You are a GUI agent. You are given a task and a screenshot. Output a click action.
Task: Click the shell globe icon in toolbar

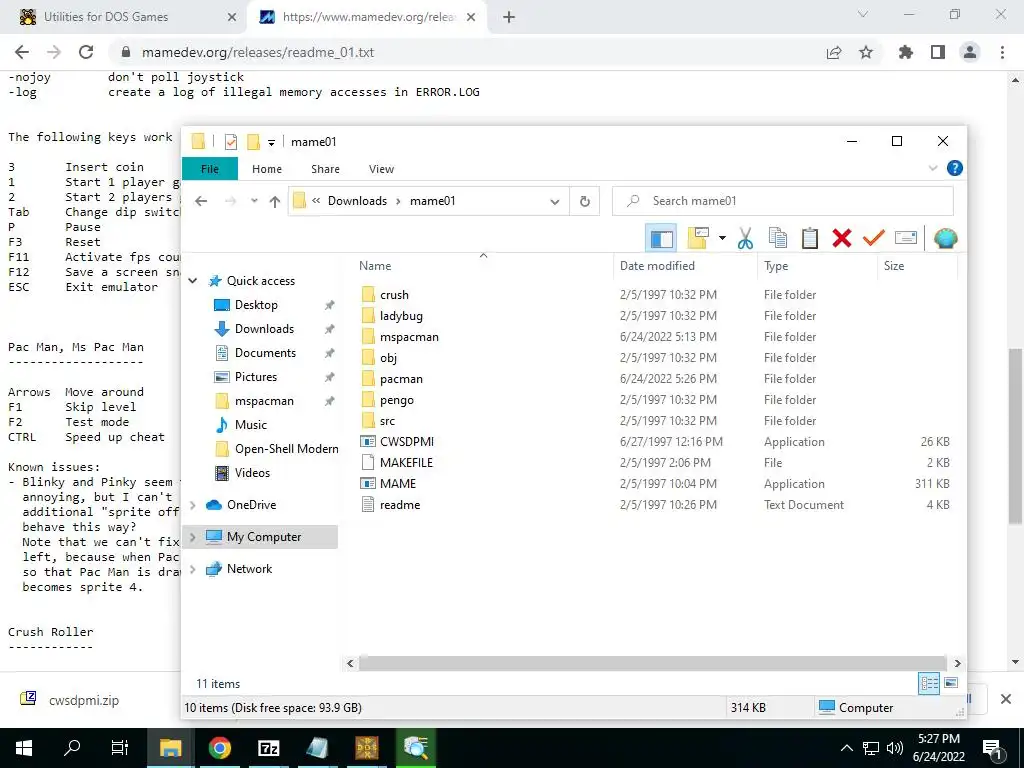tap(945, 238)
